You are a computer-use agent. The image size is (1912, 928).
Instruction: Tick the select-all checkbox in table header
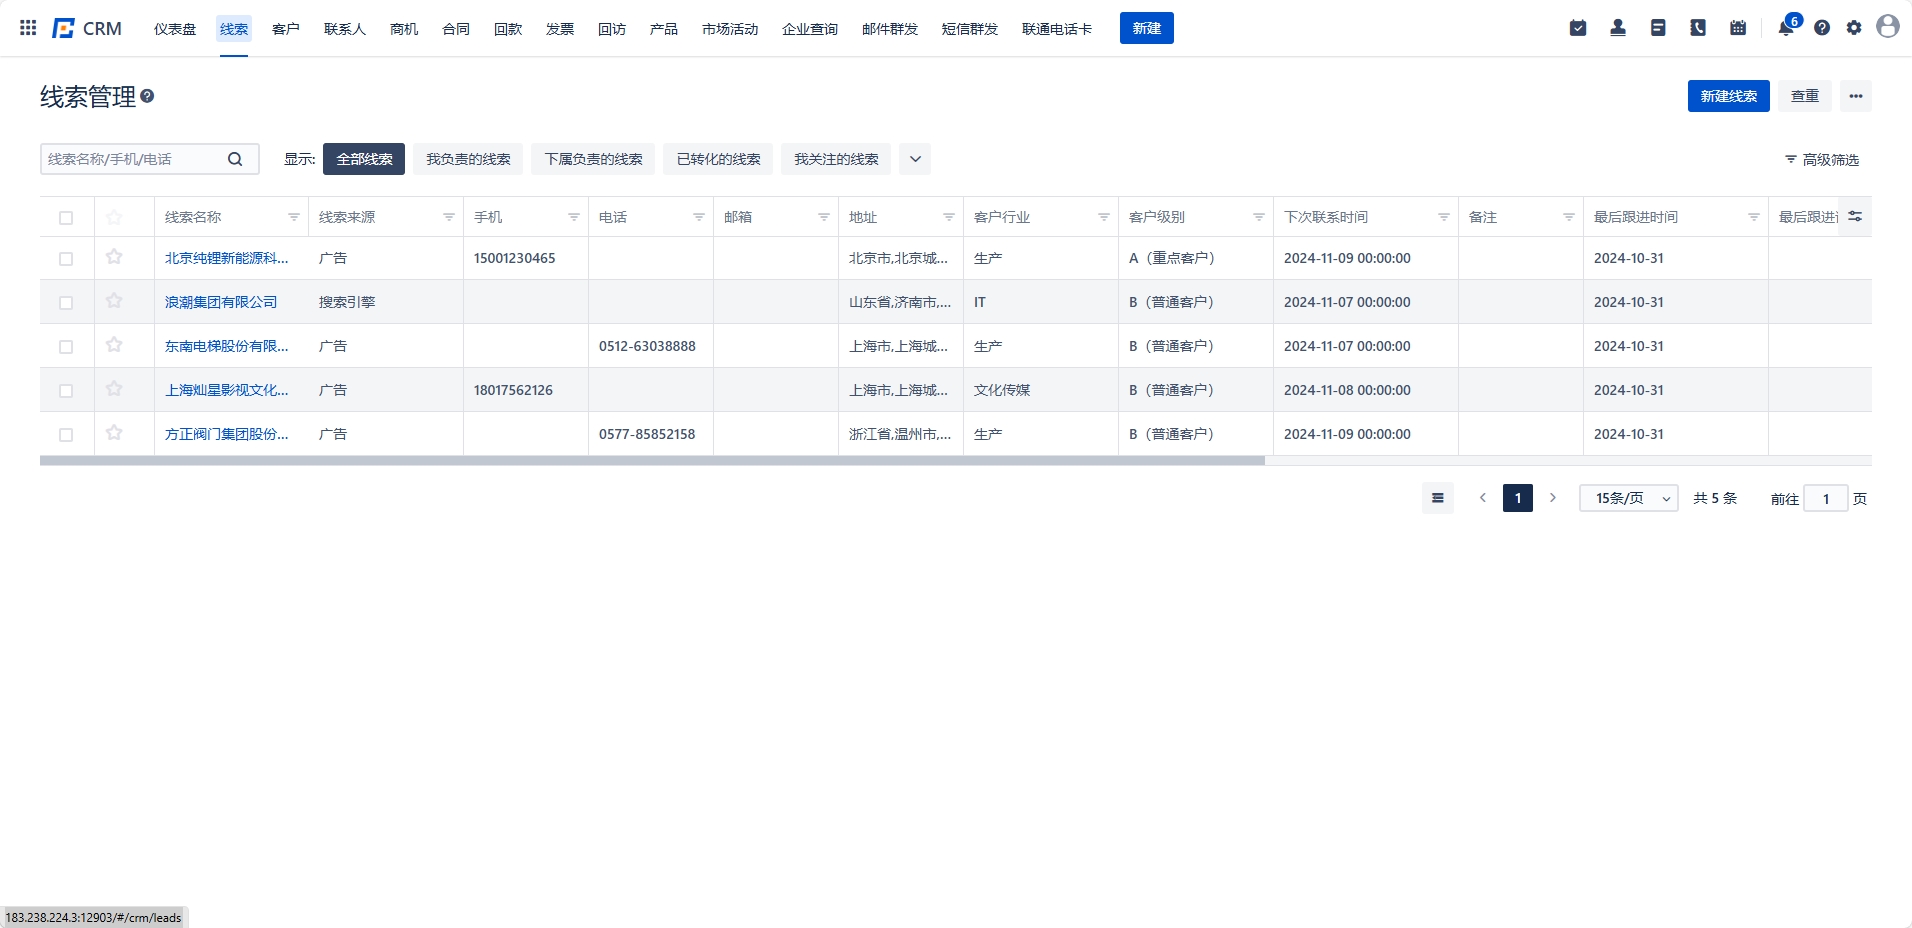66,218
